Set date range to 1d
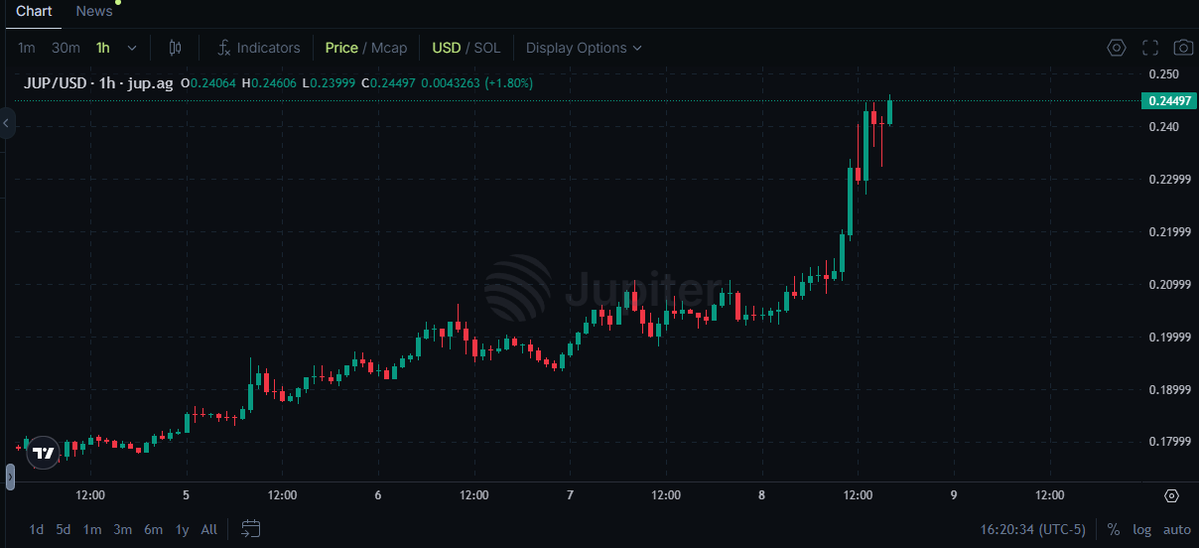Viewport: 1199px width, 548px height. pos(36,530)
